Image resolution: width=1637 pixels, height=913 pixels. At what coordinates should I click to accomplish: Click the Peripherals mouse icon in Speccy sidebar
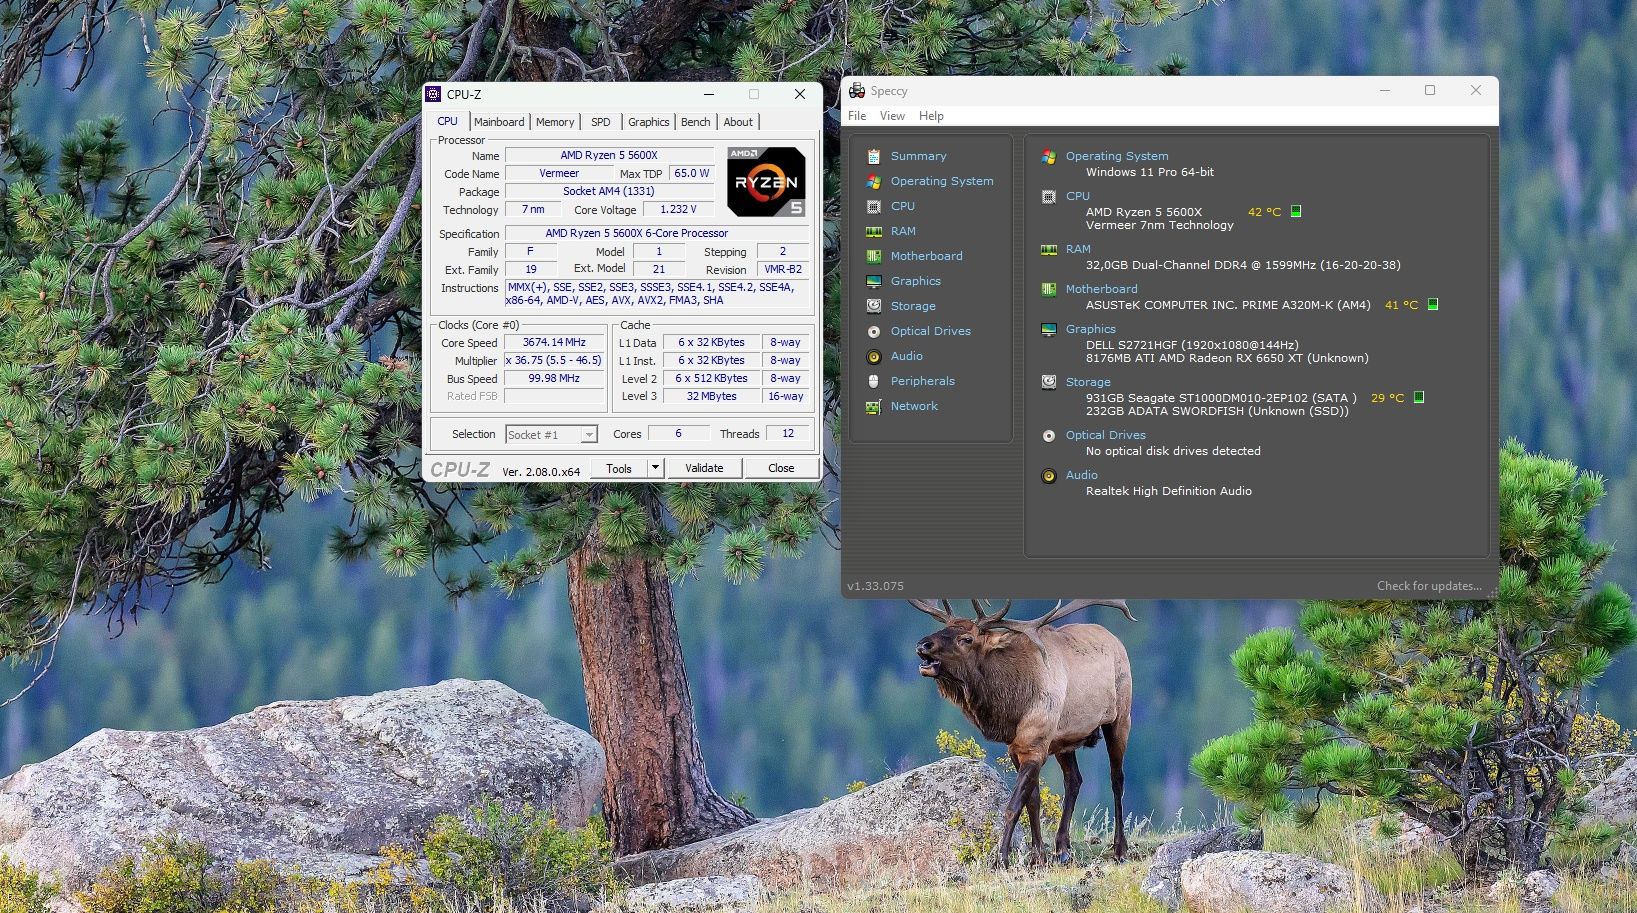coord(874,381)
